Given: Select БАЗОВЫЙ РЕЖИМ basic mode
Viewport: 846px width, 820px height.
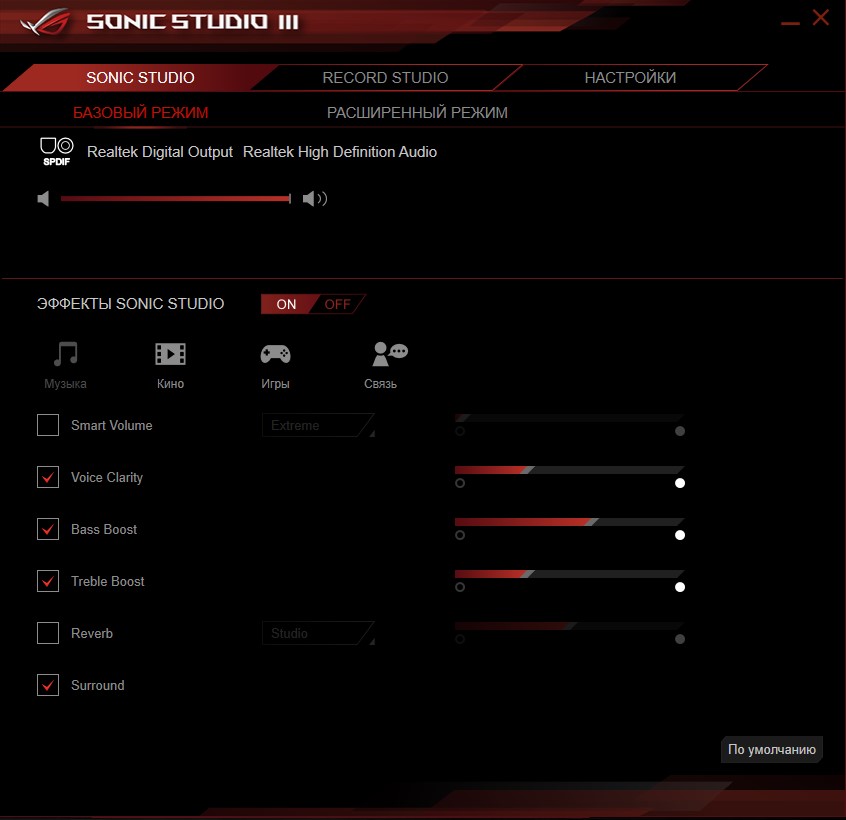Looking at the screenshot, I should (x=141, y=113).
